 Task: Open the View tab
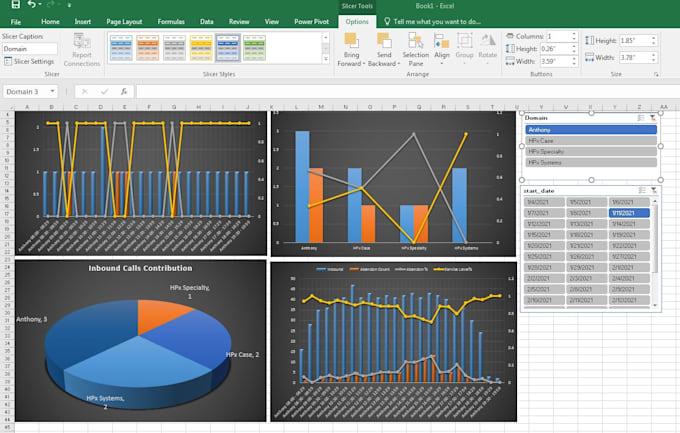[x=271, y=22]
